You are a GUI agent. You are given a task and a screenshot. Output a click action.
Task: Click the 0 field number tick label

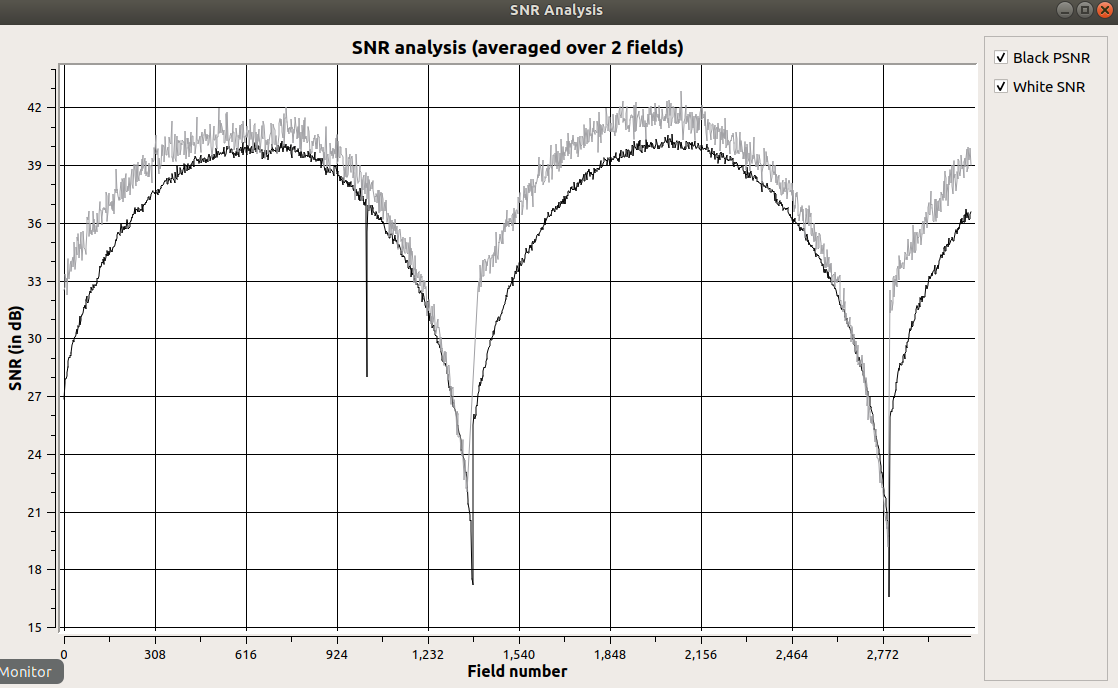[64, 655]
